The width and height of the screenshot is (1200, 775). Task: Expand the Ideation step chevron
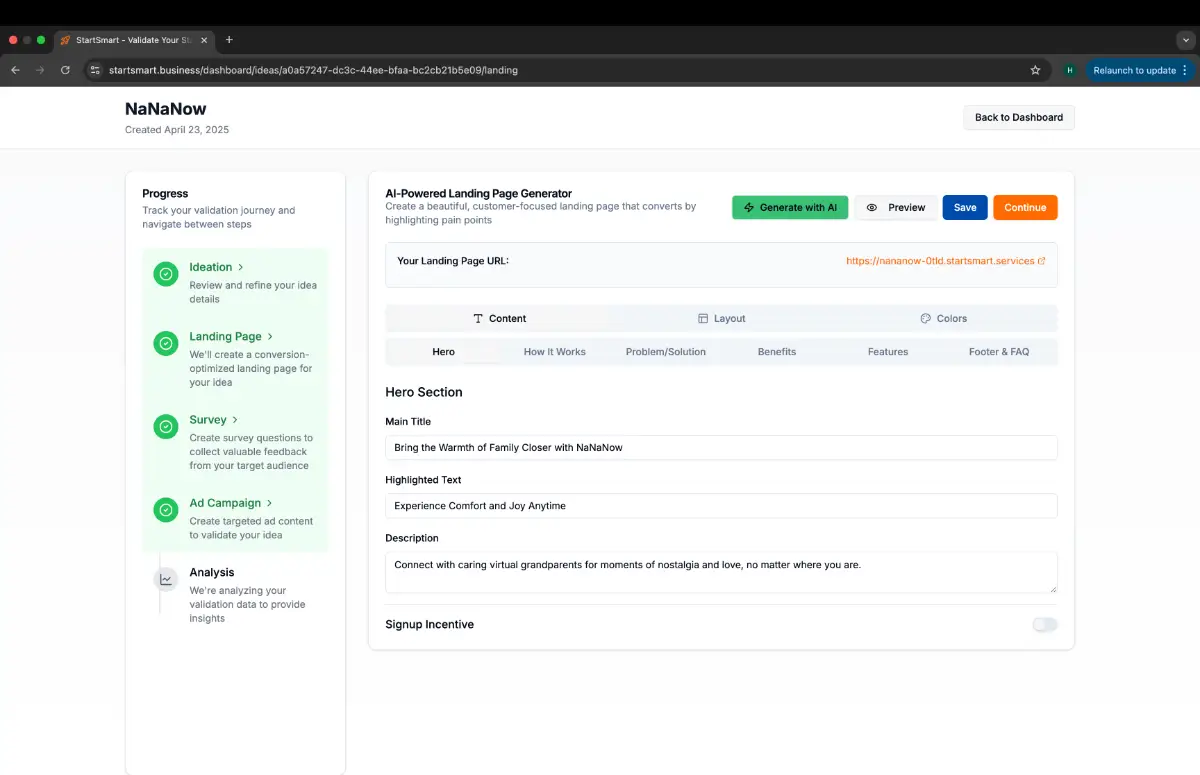click(x=241, y=267)
